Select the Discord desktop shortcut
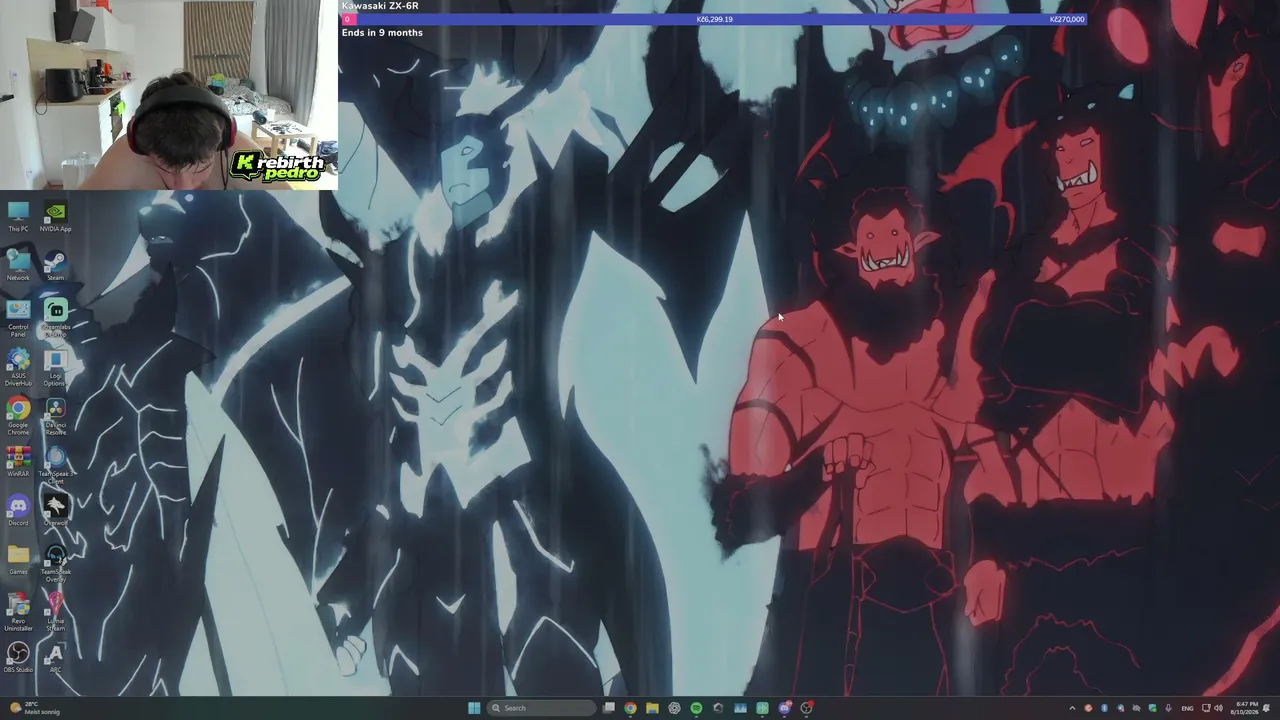Image resolution: width=1280 pixels, height=720 pixels. [x=18, y=511]
